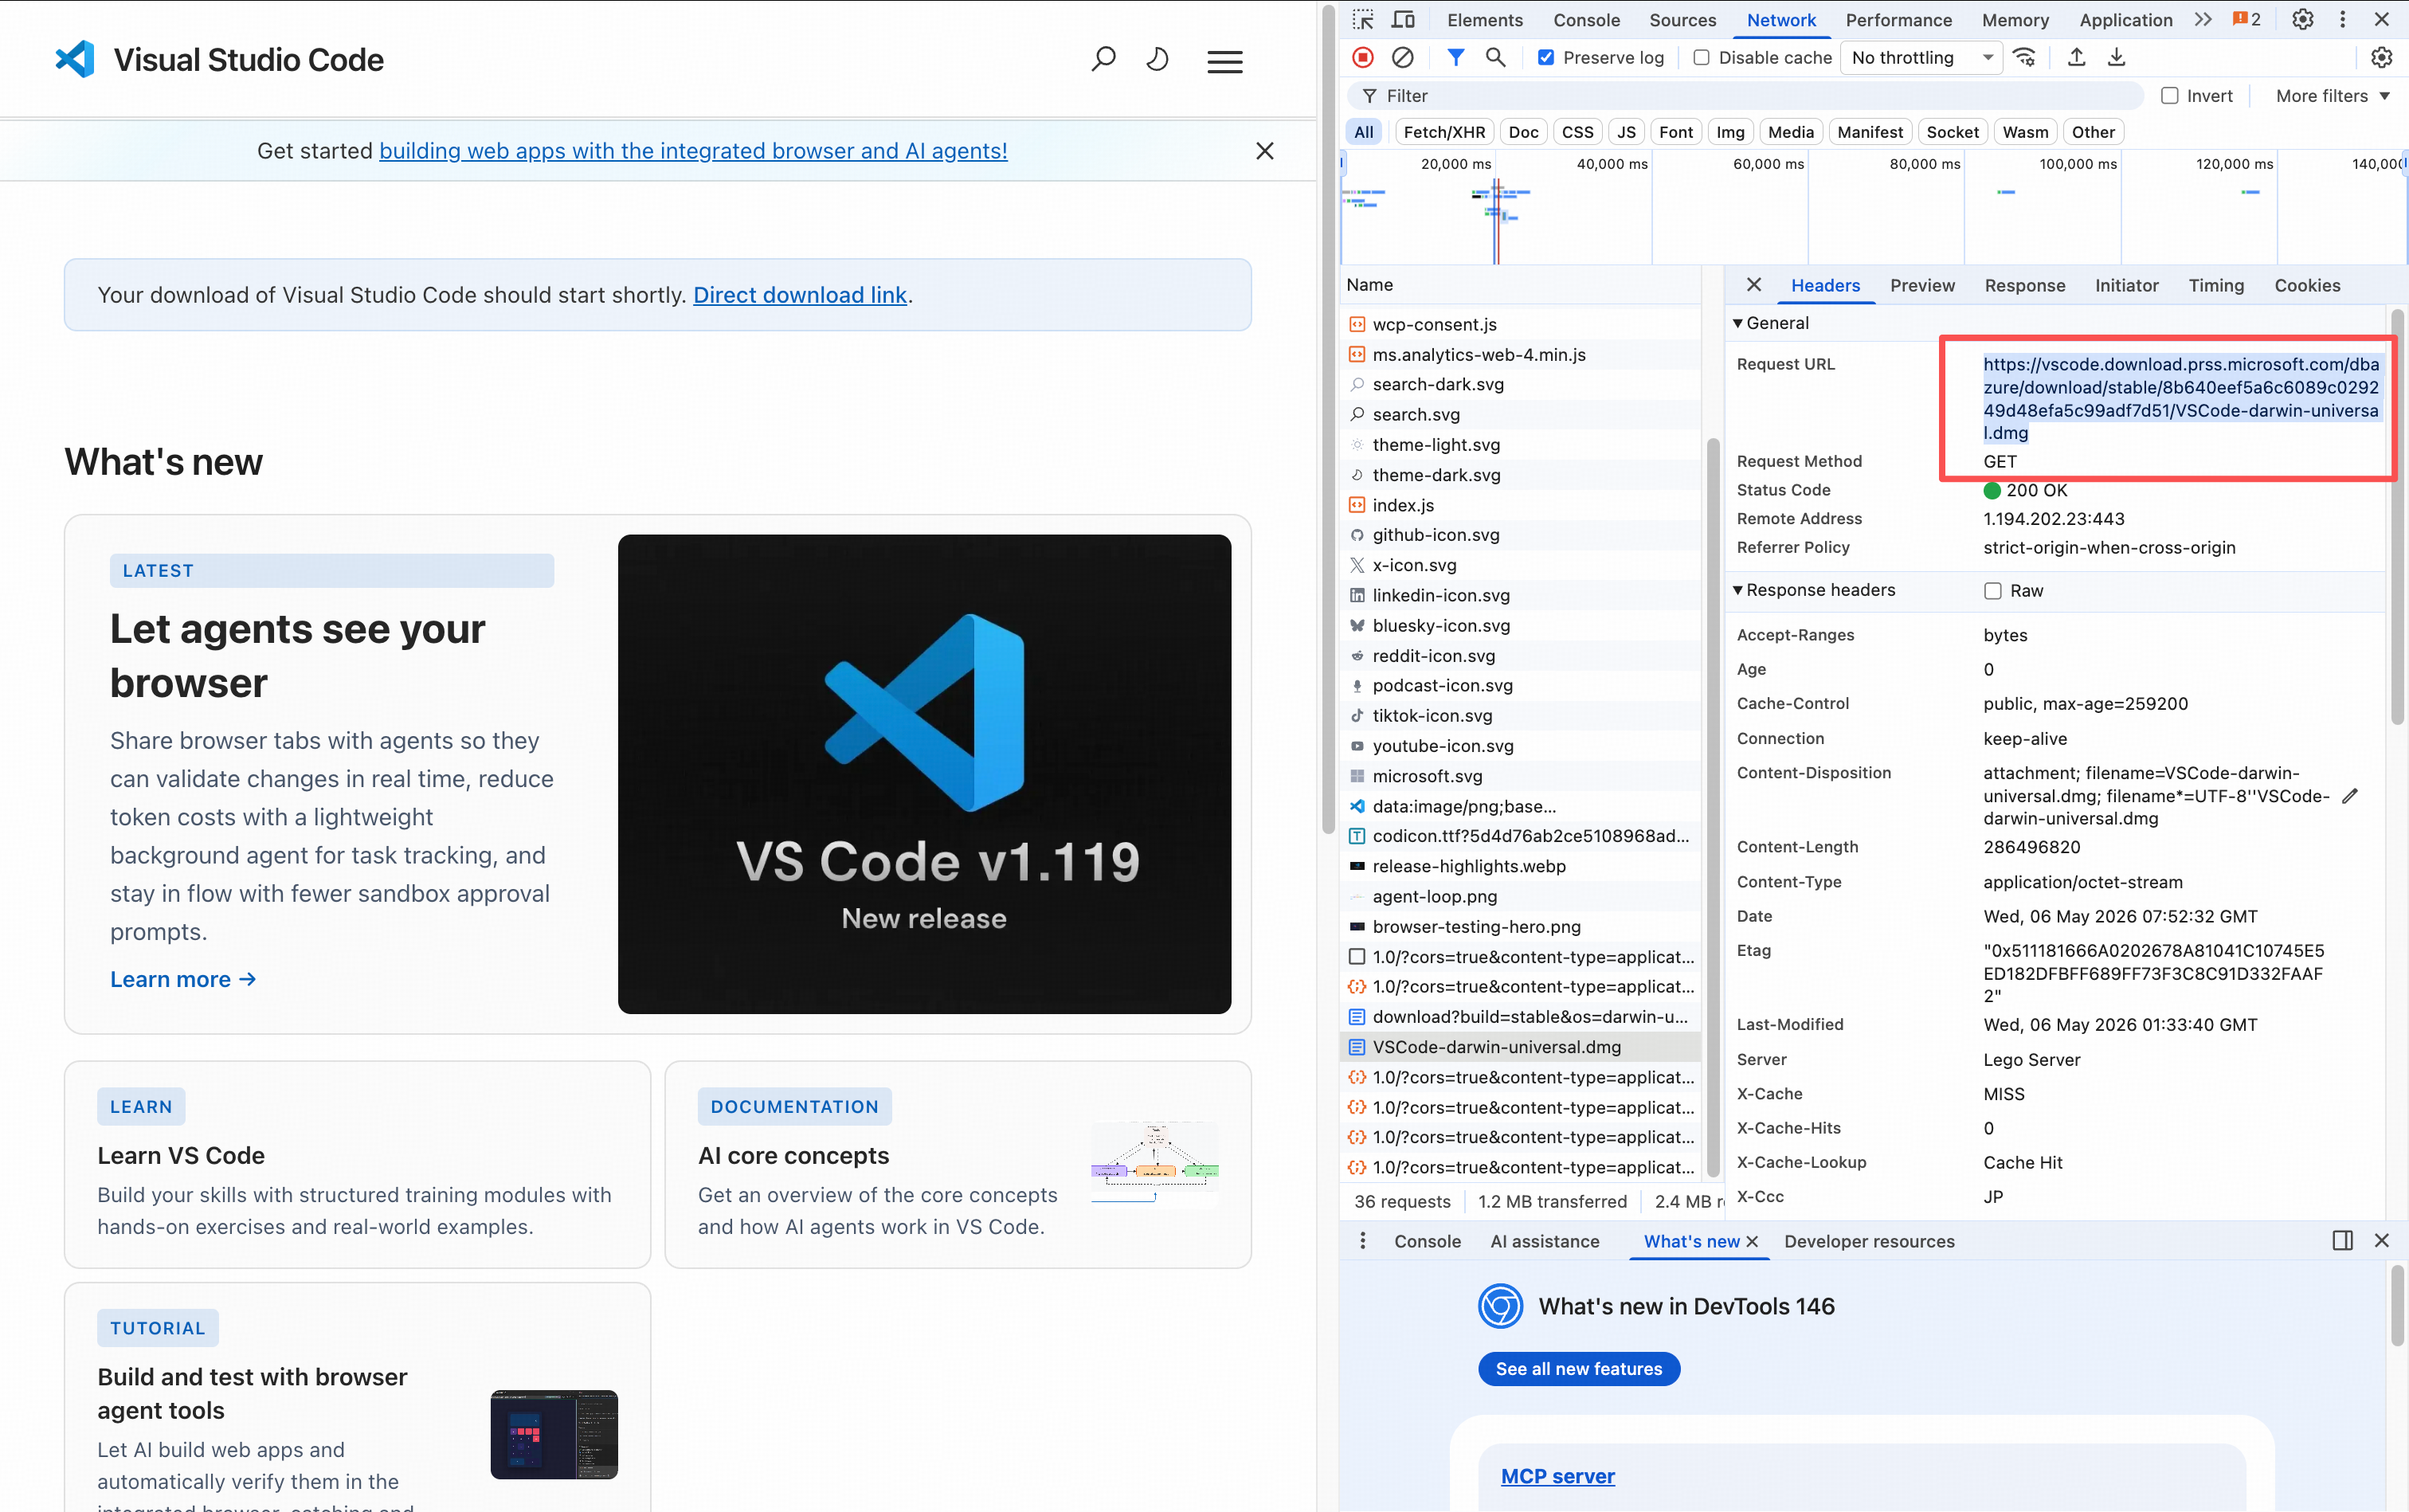This screenshot has width=2409, height=1512.
Task: Select the index.js request row
Action: [x=1519, y=505]
